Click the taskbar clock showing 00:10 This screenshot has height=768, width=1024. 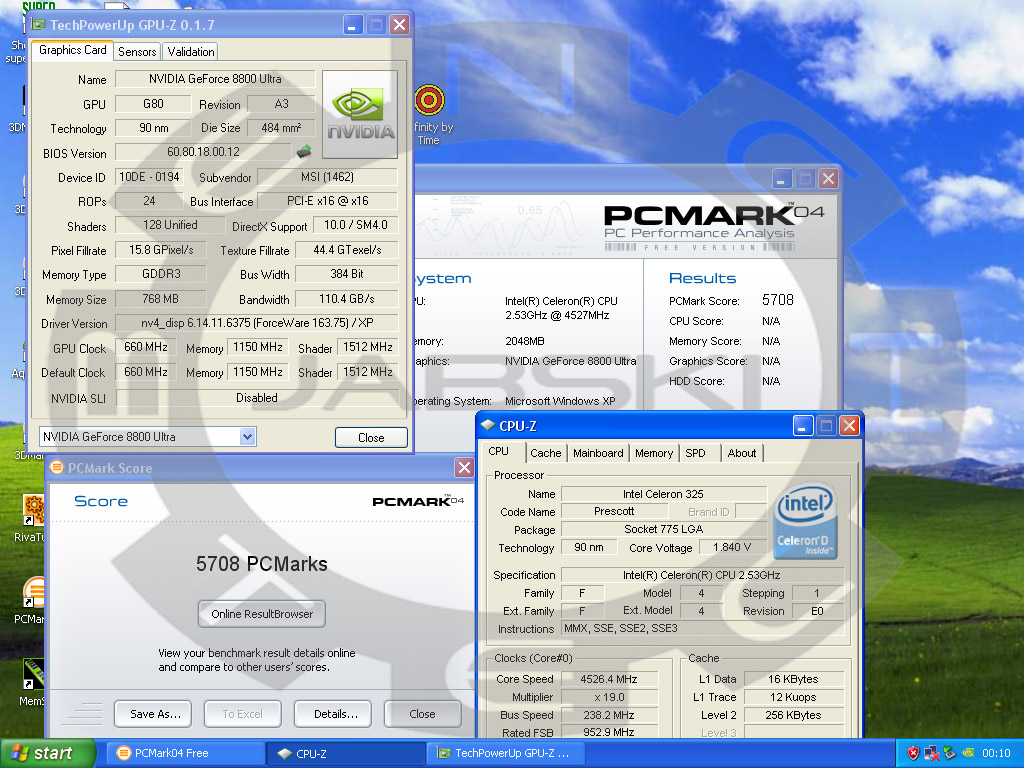996,753
